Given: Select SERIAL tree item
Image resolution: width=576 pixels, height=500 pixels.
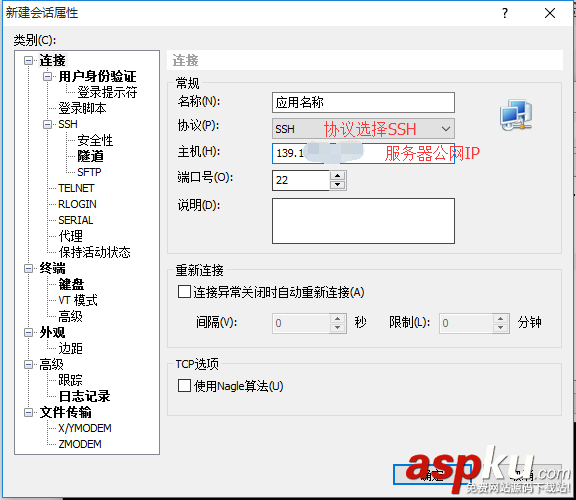Looking at the screenshot, I should [76, 220].
